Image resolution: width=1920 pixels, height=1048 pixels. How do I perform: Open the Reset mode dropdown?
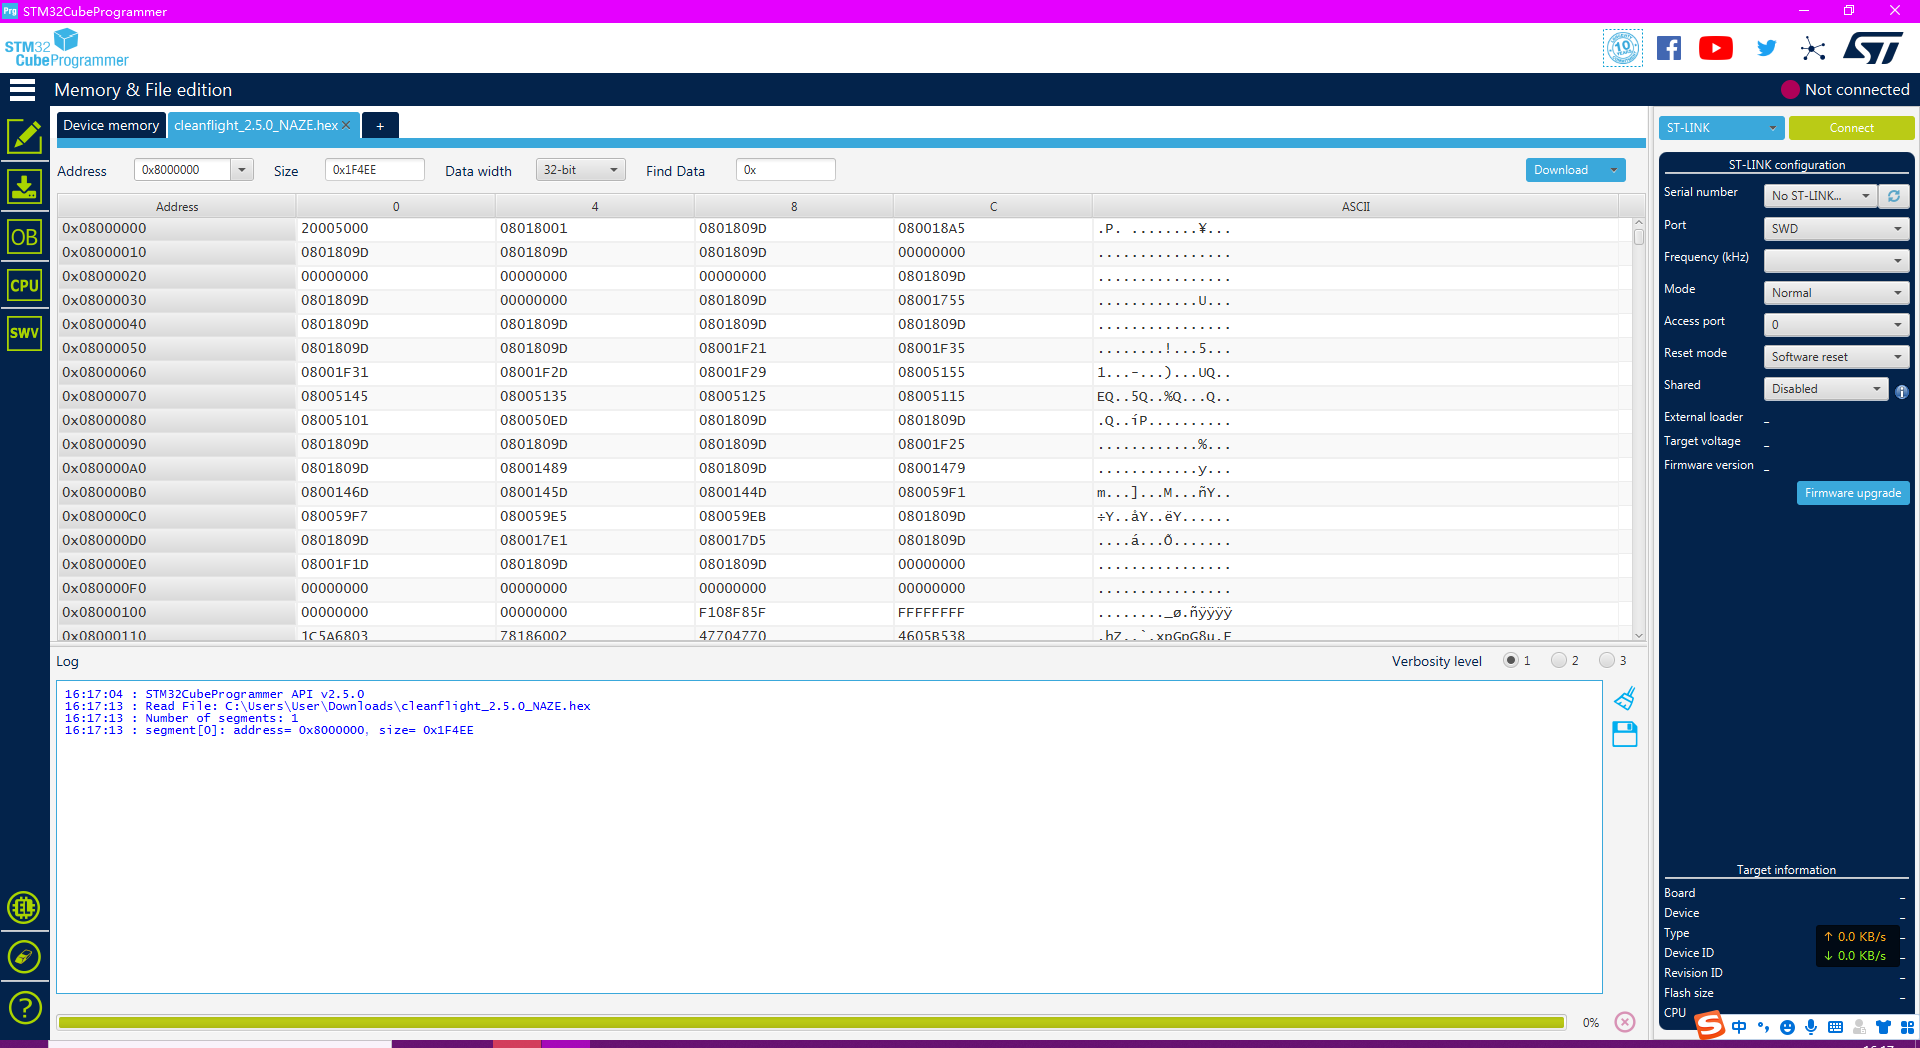coord(1836,357)
